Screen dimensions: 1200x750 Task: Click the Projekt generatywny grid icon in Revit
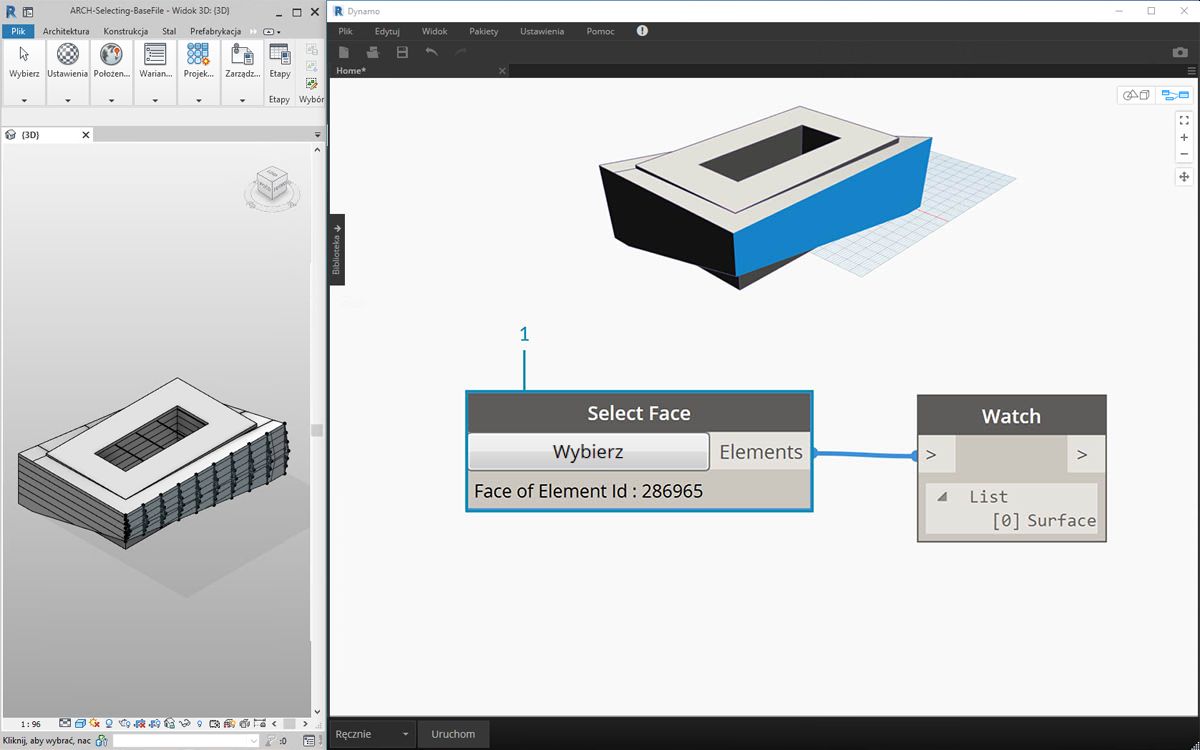pos(198,54)
